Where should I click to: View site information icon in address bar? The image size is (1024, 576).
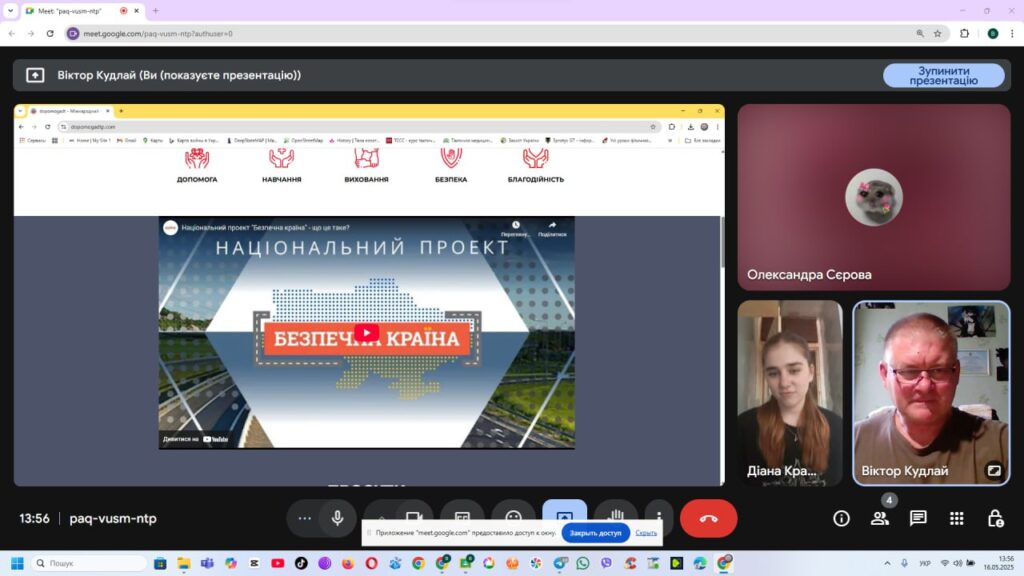coord(73,33)
